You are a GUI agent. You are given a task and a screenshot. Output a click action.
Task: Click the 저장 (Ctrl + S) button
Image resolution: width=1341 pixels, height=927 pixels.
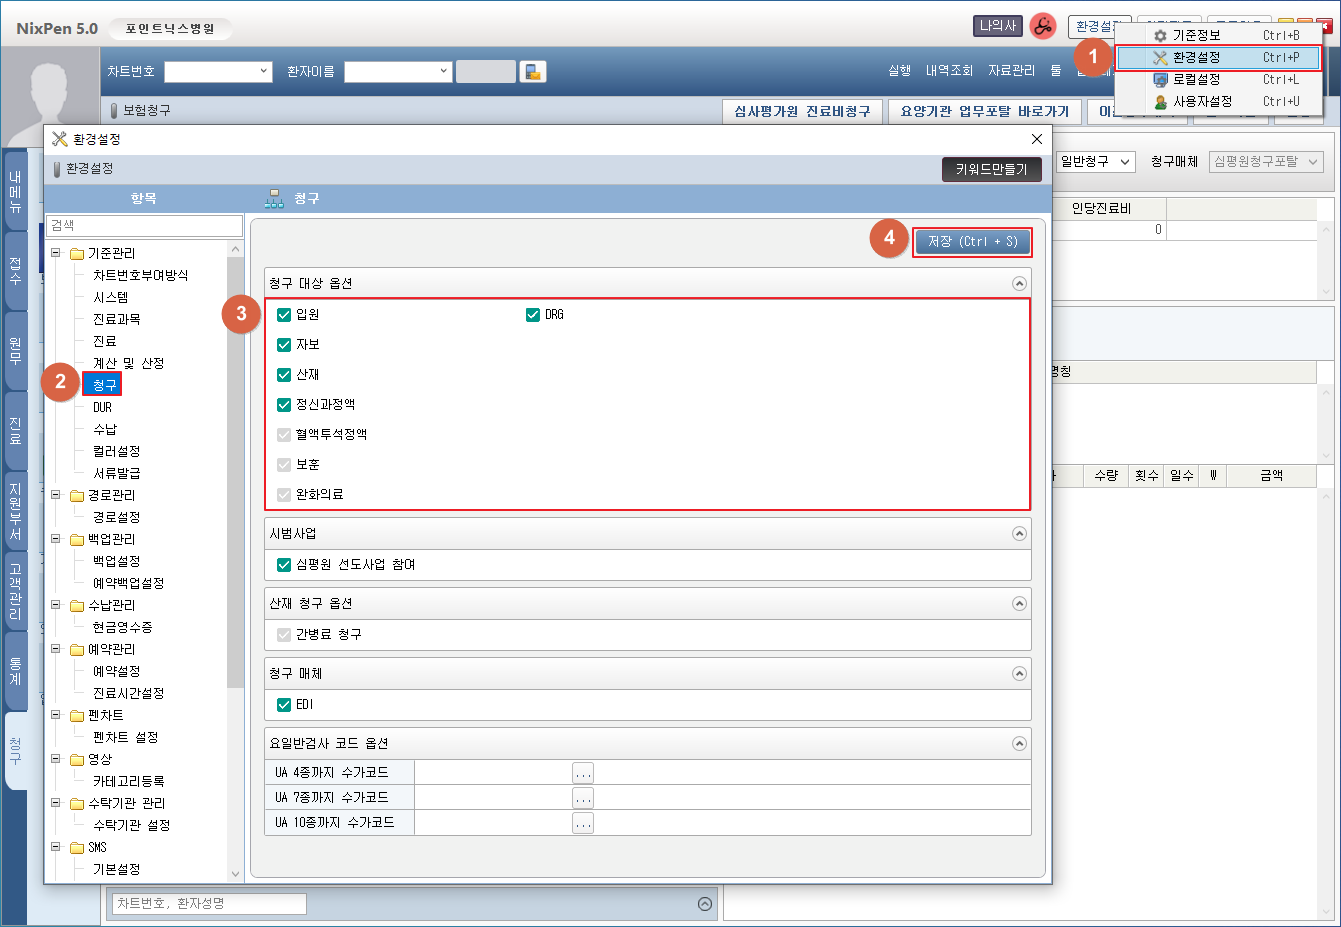(x=972, y=242)
